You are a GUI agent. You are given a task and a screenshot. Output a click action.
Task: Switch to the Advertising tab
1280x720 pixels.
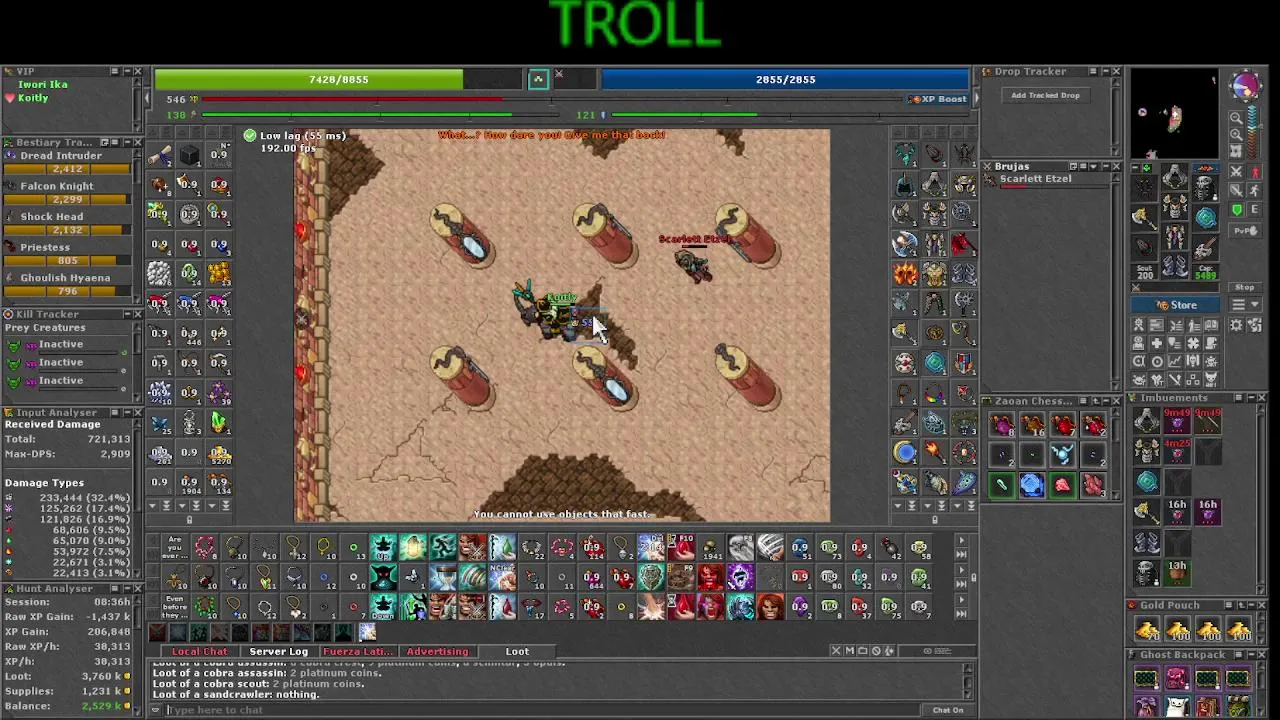[x=437, y=651]
